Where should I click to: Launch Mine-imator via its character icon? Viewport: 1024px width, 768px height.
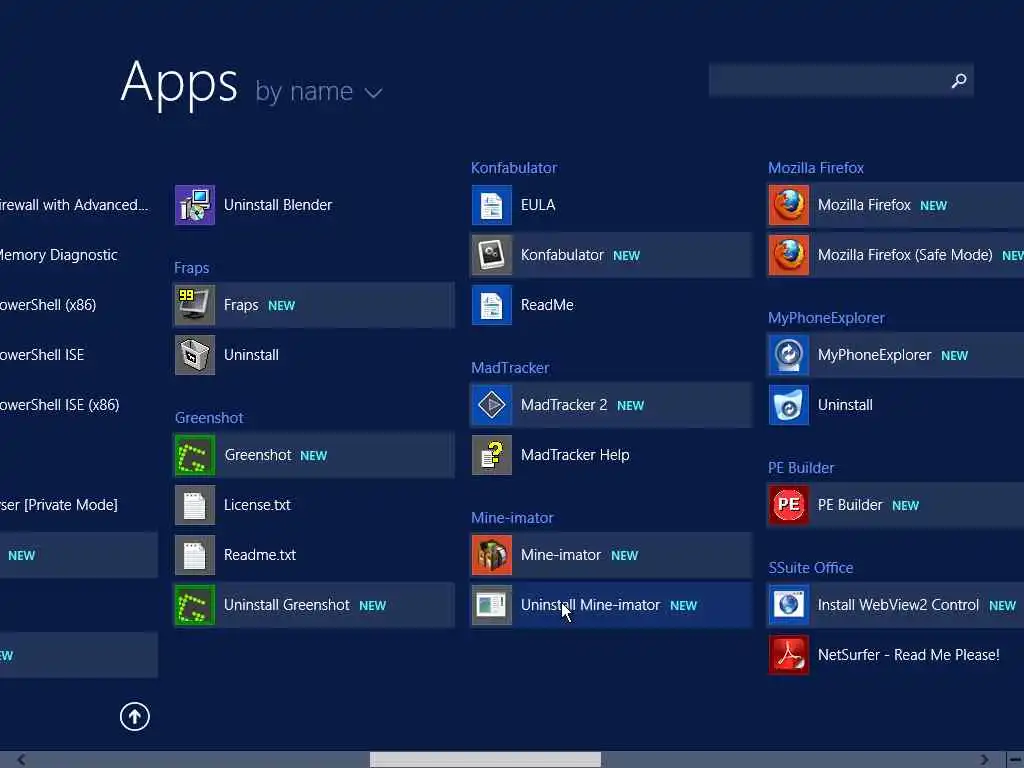pos(492,555)
